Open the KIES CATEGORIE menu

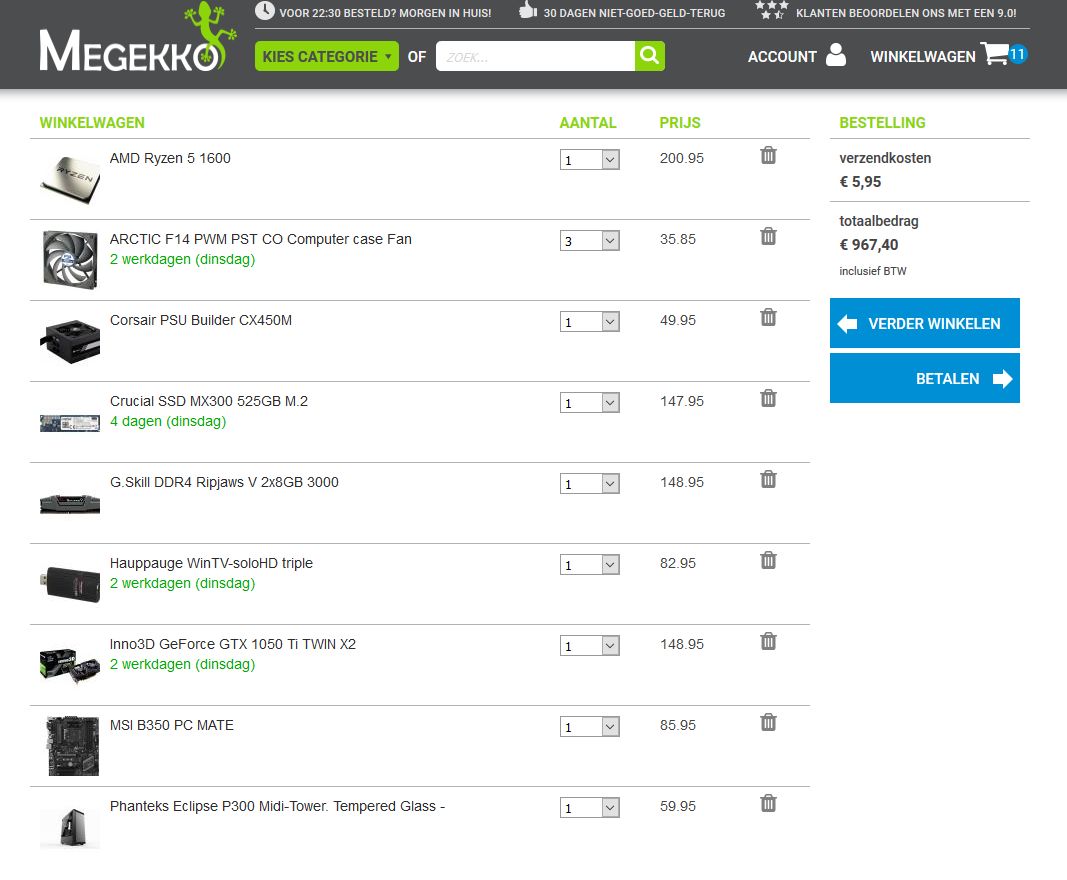pyautogui.click(x=327, y=56)
